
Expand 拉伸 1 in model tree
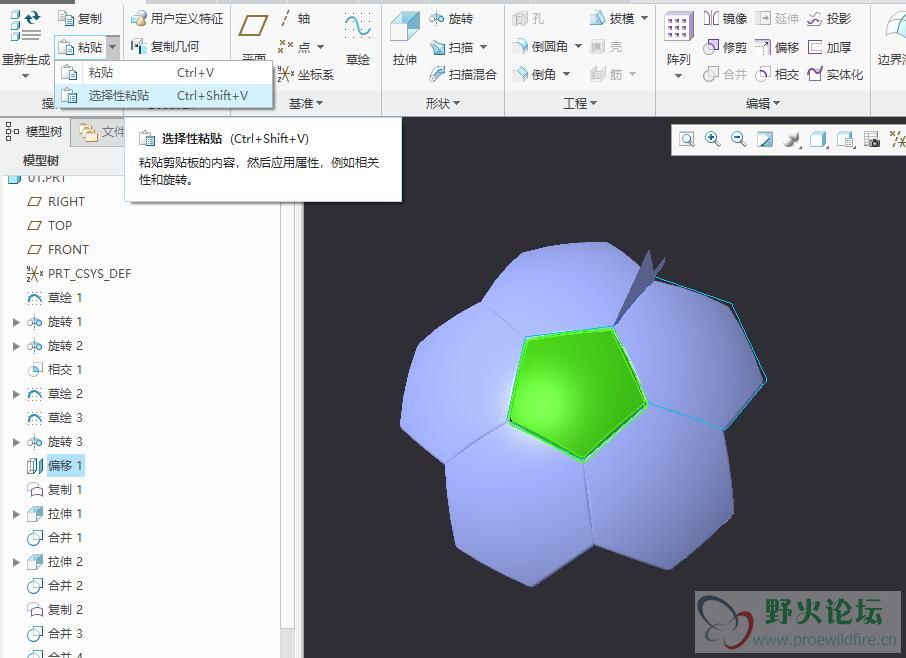[16, 514]
